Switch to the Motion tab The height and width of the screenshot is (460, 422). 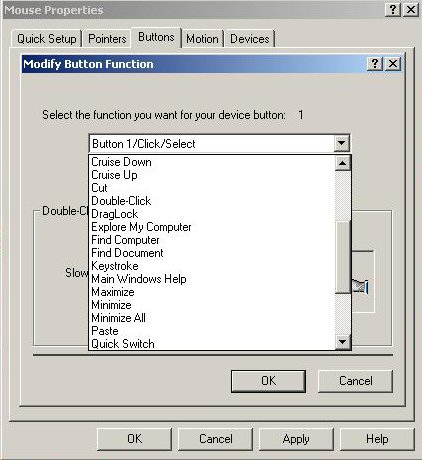[x=202, y=39]
